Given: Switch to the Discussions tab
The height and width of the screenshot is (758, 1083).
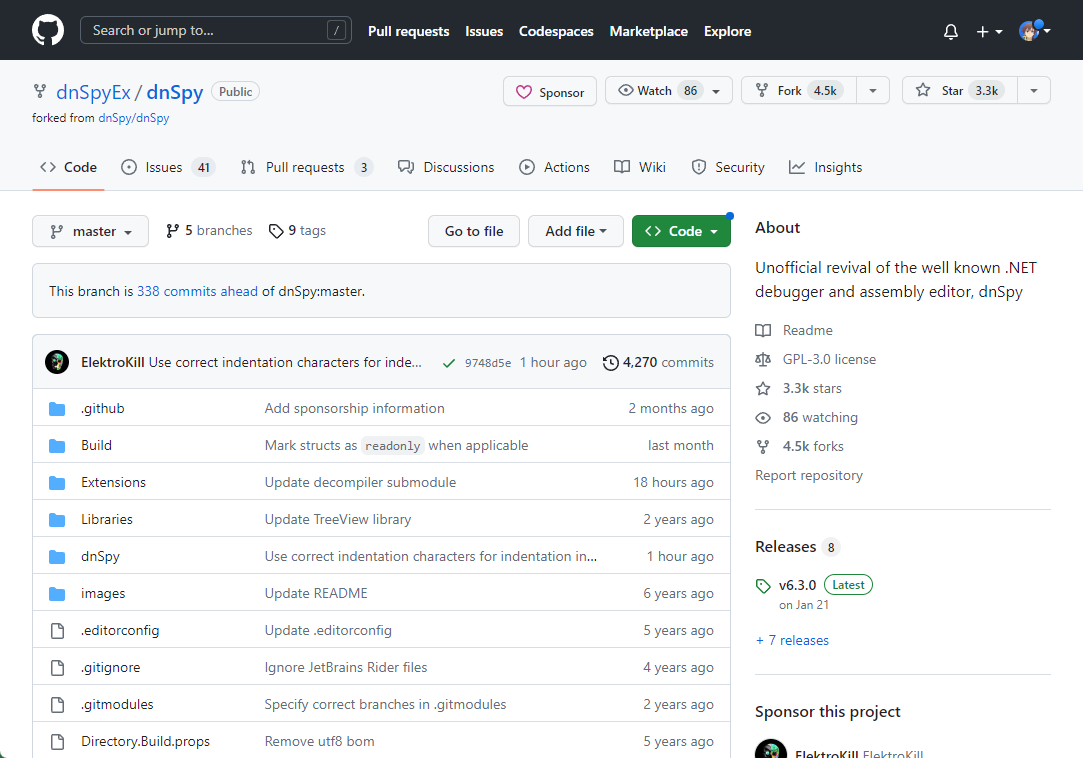Looking at the screenshot, I should [446, 167].
